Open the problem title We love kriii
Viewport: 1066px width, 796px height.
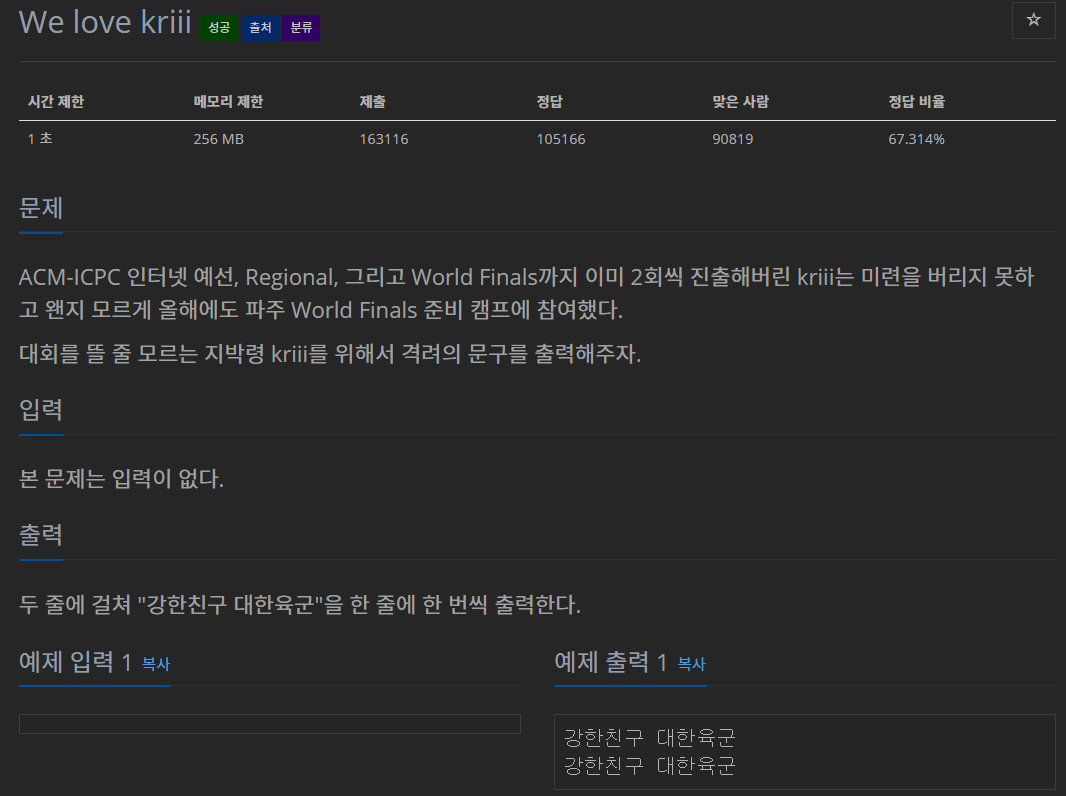[x=104, y=22]
